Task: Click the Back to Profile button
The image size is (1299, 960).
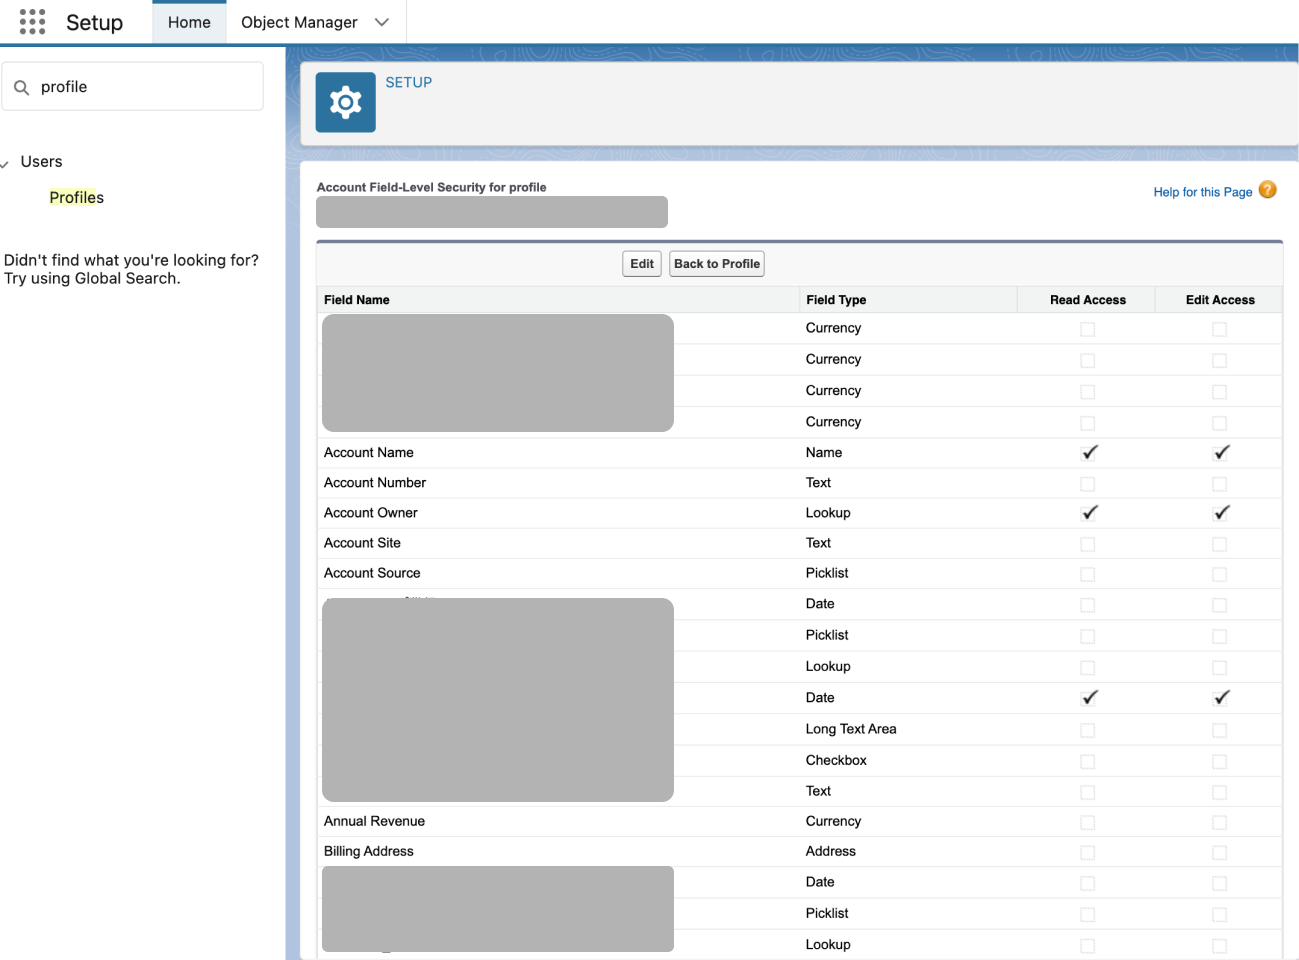Action: (x=716, y=263)
